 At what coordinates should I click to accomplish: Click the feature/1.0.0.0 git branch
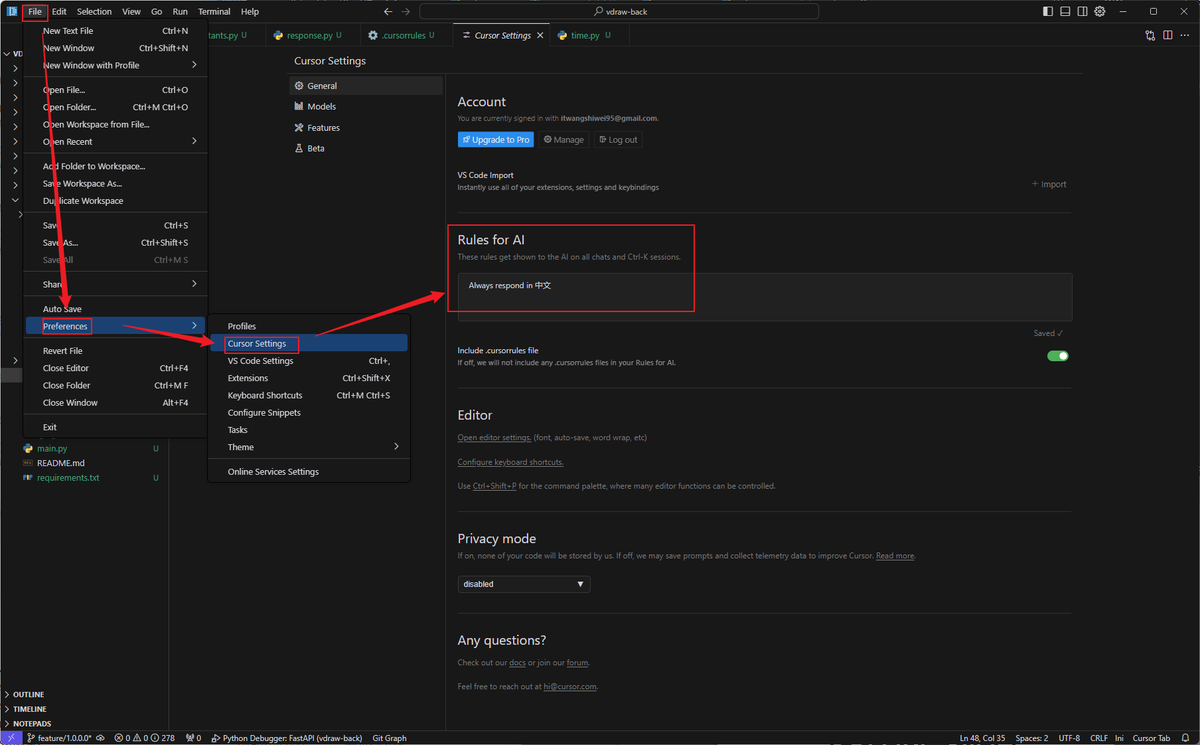point(59,738)
